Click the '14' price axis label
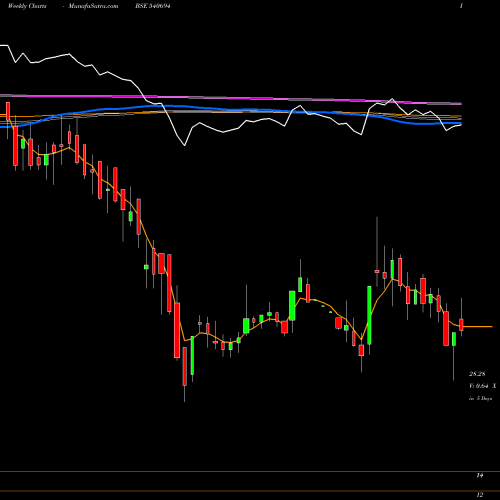The image size is (500, 500). pyautogui.click(x=479, y=476)
